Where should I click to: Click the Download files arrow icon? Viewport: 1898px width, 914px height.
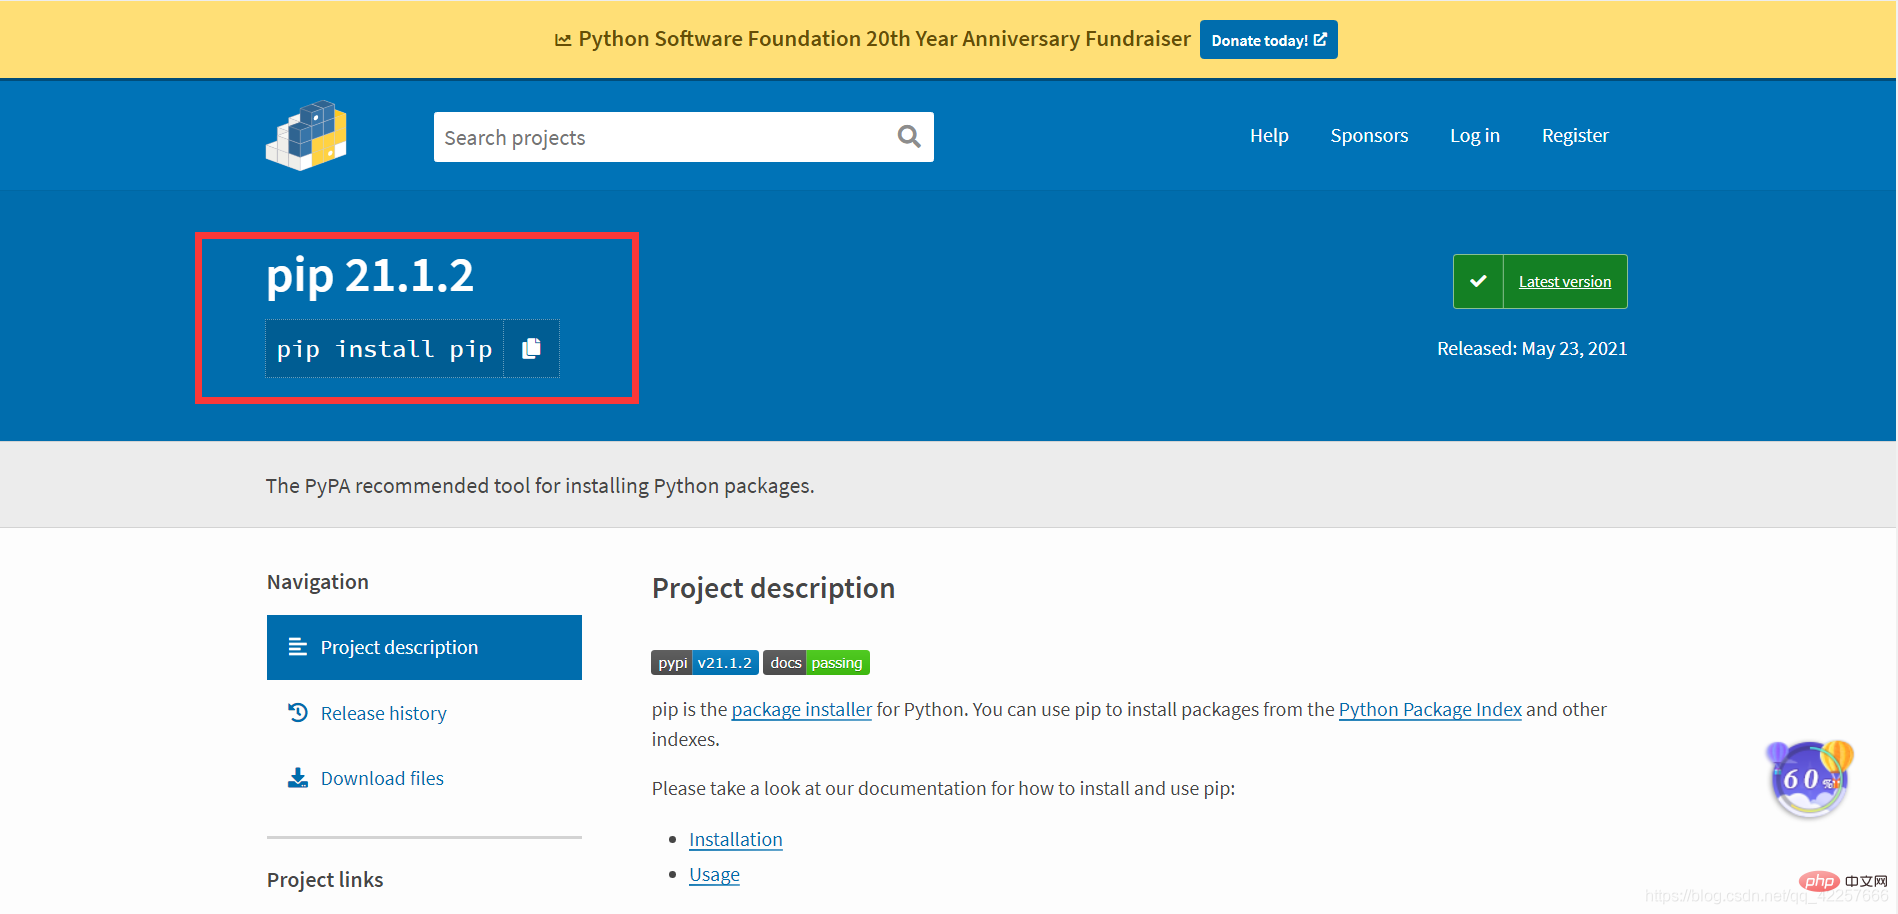pyautogui.click(x=298, y=778)
